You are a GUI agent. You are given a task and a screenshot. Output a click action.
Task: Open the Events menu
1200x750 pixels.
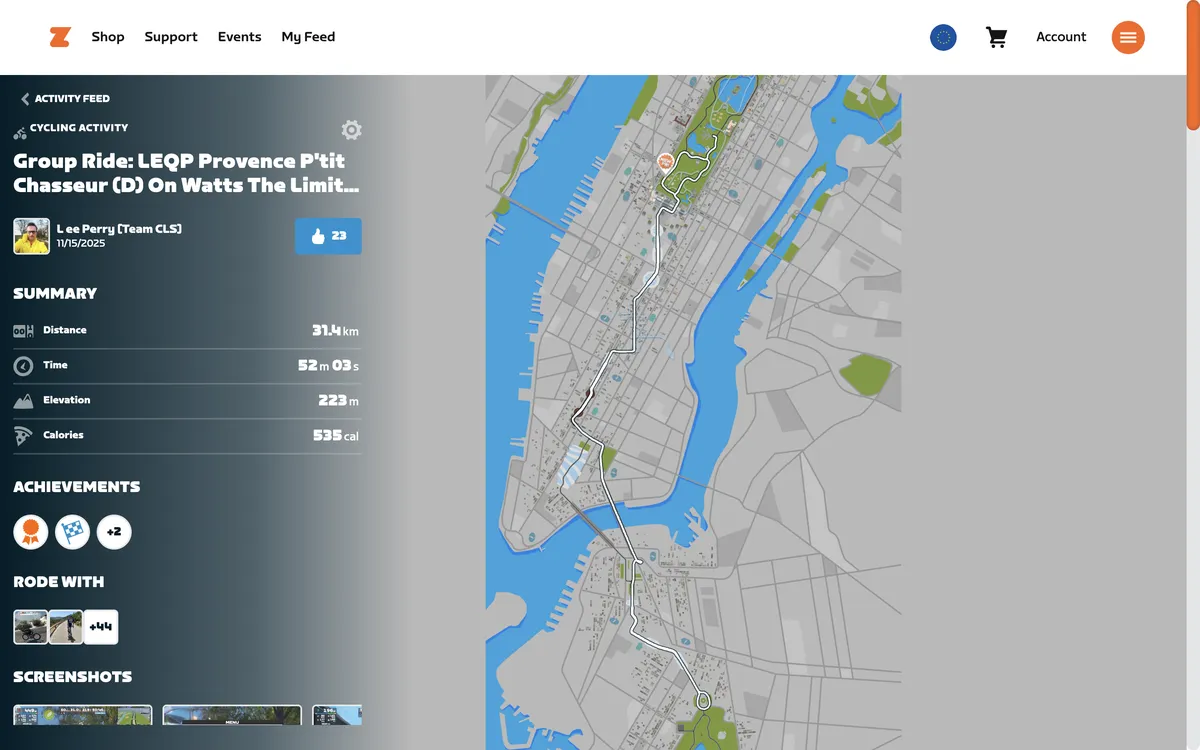[x=240, y=37]
